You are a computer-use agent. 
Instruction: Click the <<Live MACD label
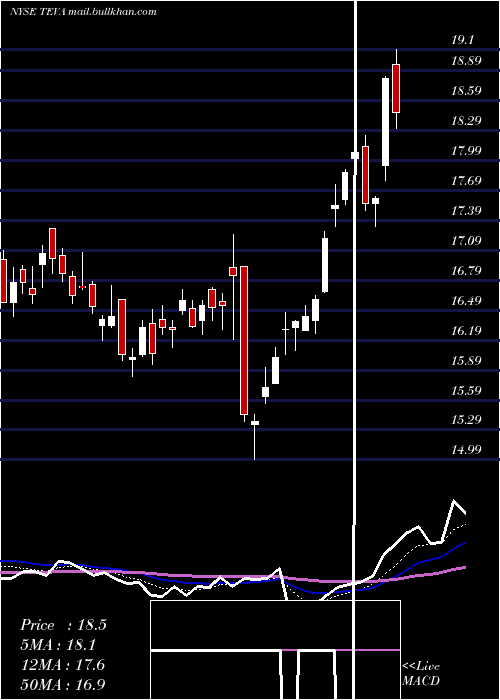coord(421,673)
